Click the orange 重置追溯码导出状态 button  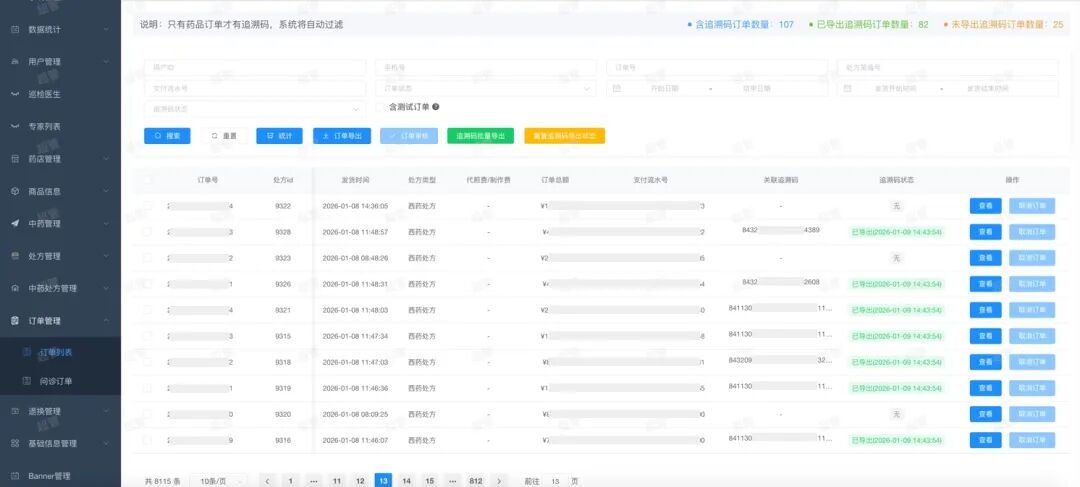[565, 136]
